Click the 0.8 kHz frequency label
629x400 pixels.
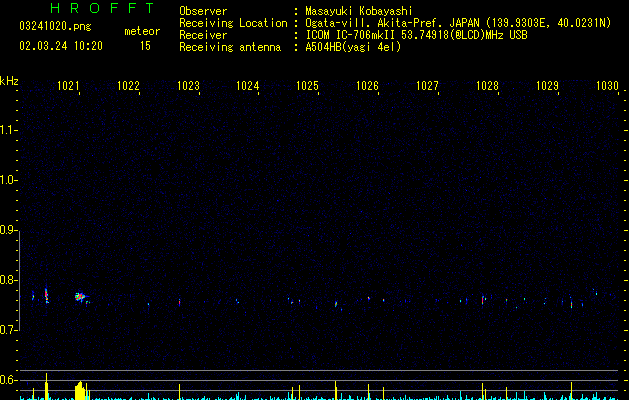point(8,280)
